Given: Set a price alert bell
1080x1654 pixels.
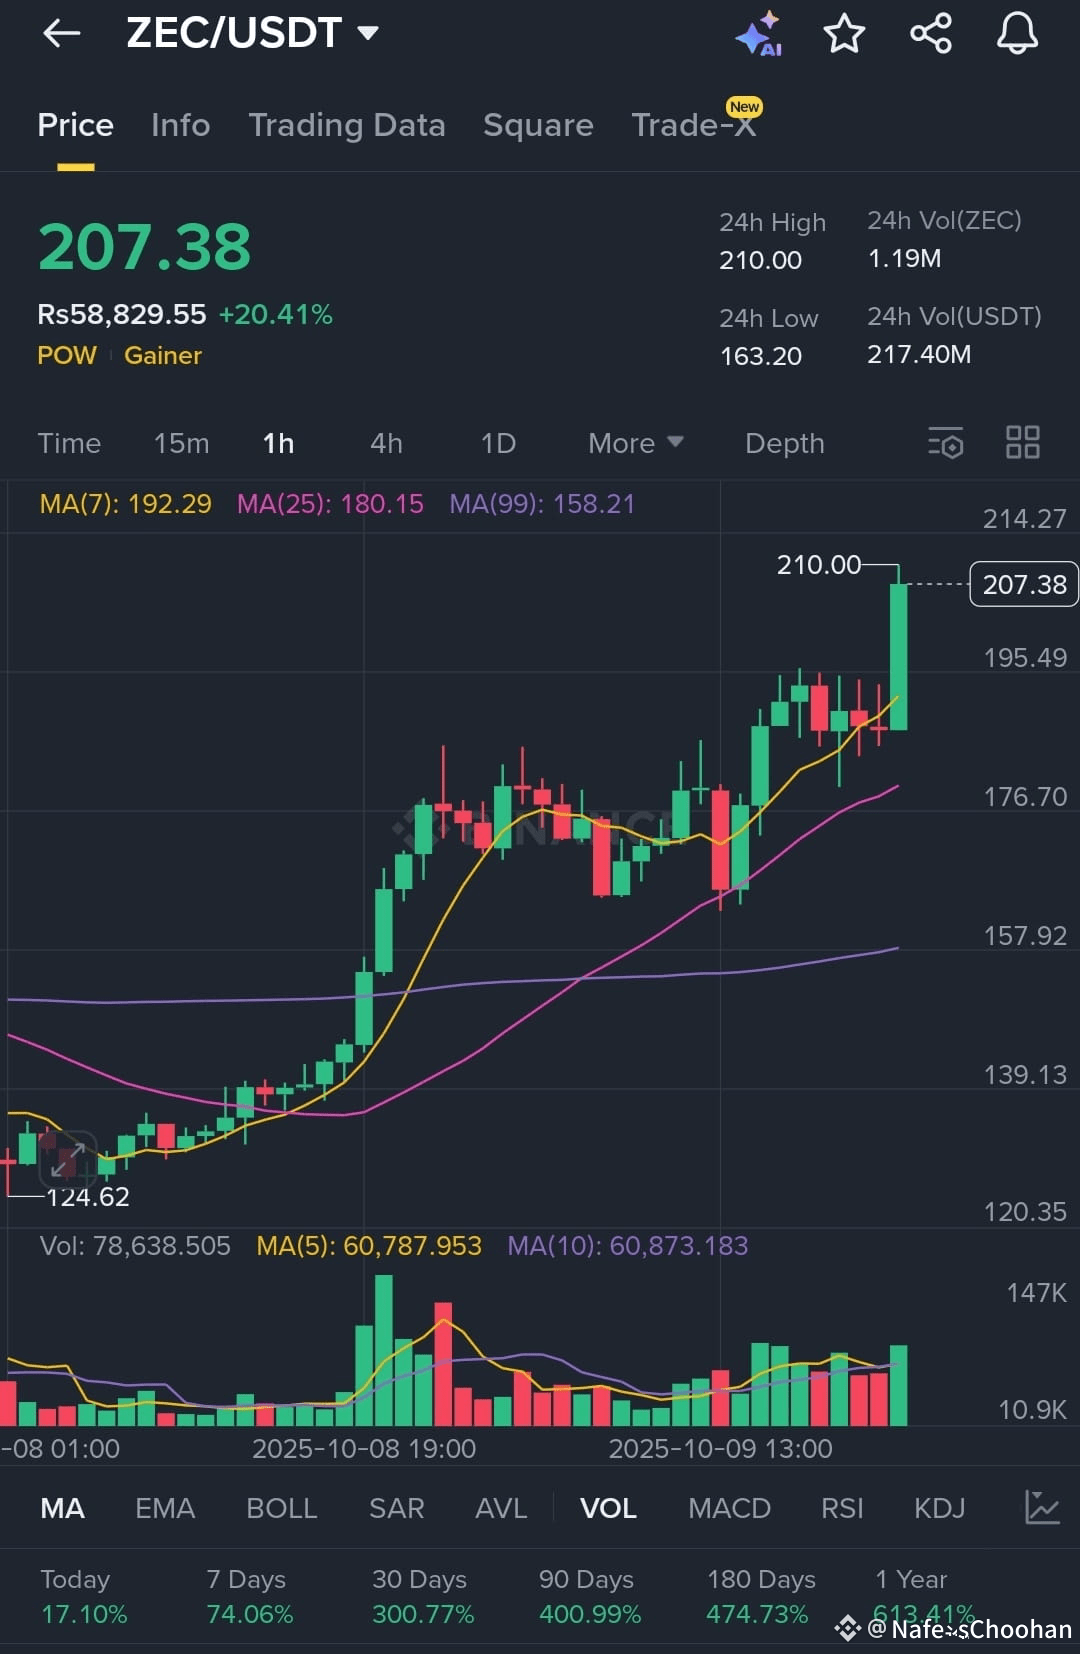Looking at the screenshot, I should pos(1017,33).
